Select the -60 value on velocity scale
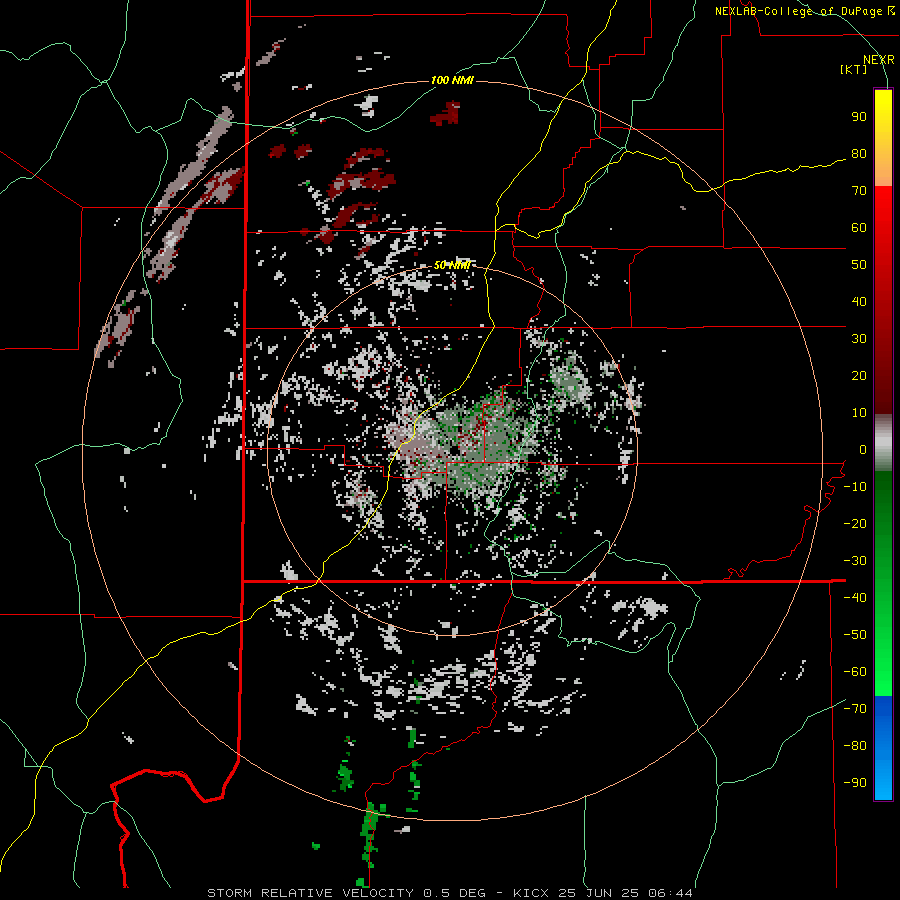 tap(855, 672)
